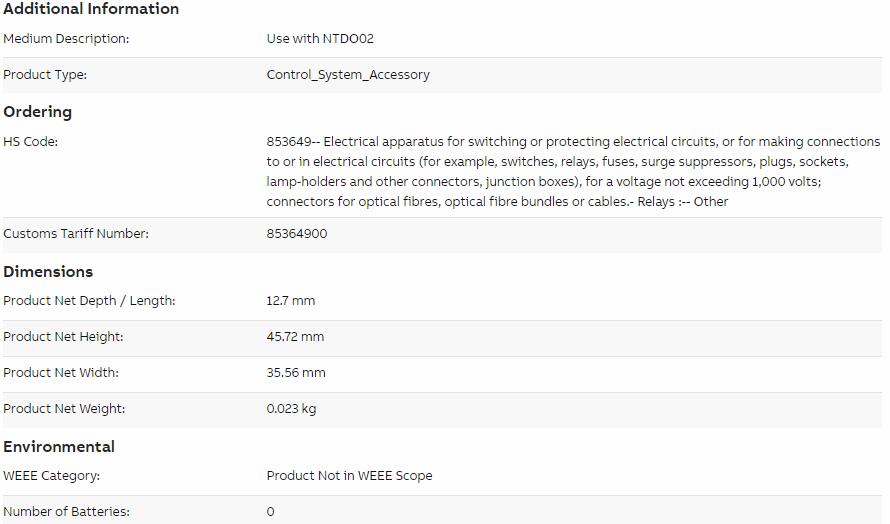Screen dimensions: 890x524
Task: Click the Dimensions section heading
Action: (48, 271)
